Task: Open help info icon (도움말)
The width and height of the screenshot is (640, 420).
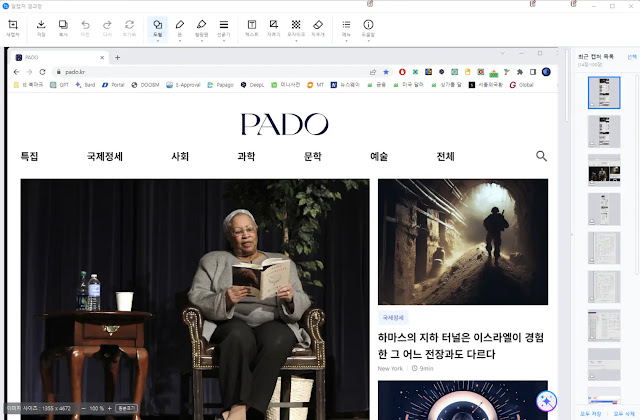Action: pyautogui.click(x=368, y=29)
